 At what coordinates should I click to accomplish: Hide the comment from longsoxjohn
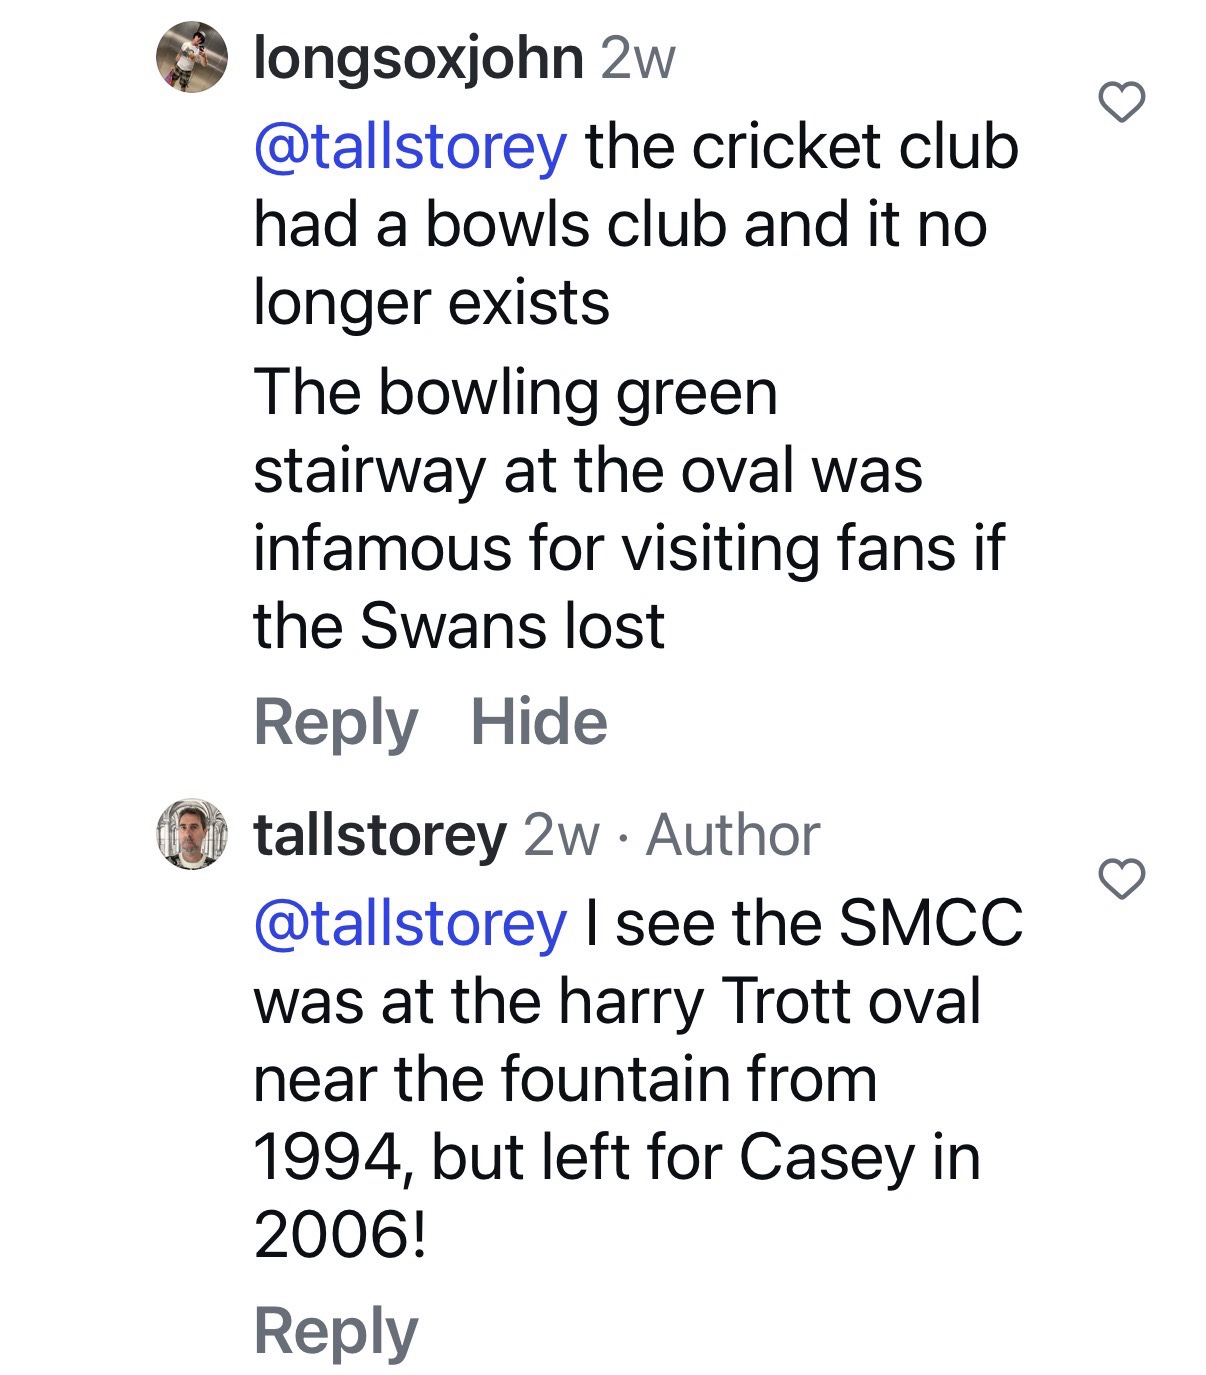tap(539, 722)
